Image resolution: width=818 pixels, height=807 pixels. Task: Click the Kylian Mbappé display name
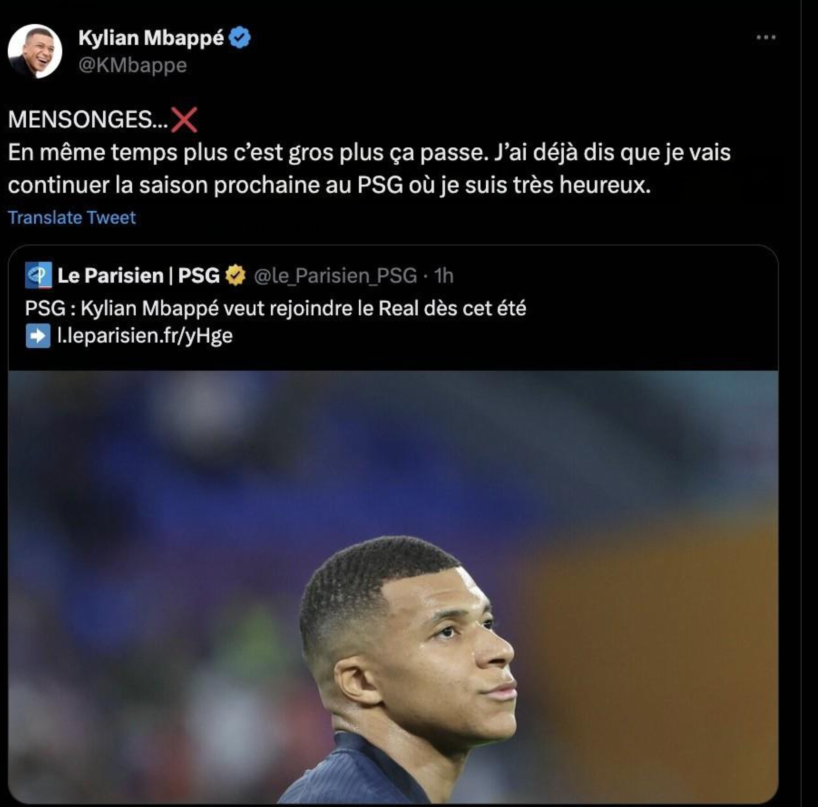click(x=151, y=39)
